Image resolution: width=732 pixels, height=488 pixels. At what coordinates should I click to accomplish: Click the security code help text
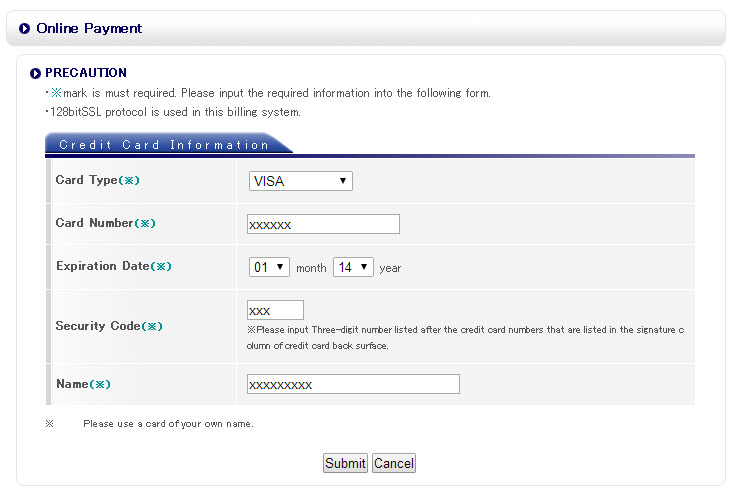[x=465, y=338]
